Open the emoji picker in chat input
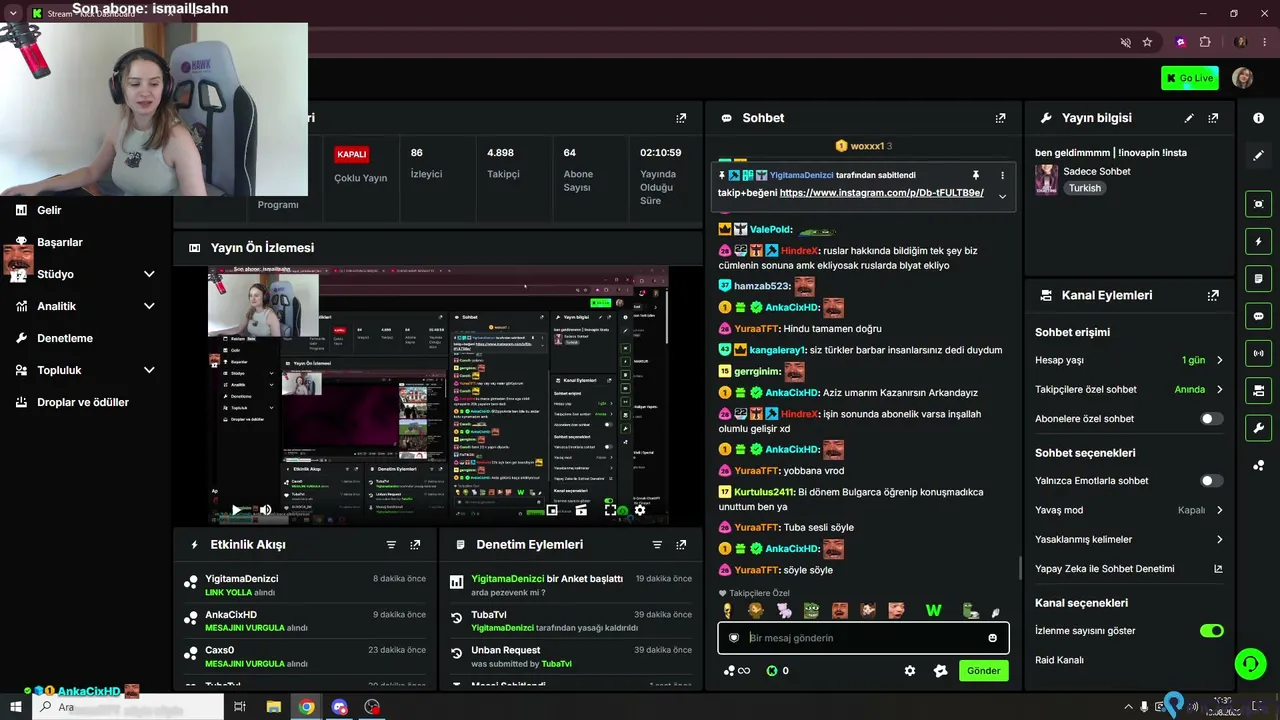 tap(992, 638)
